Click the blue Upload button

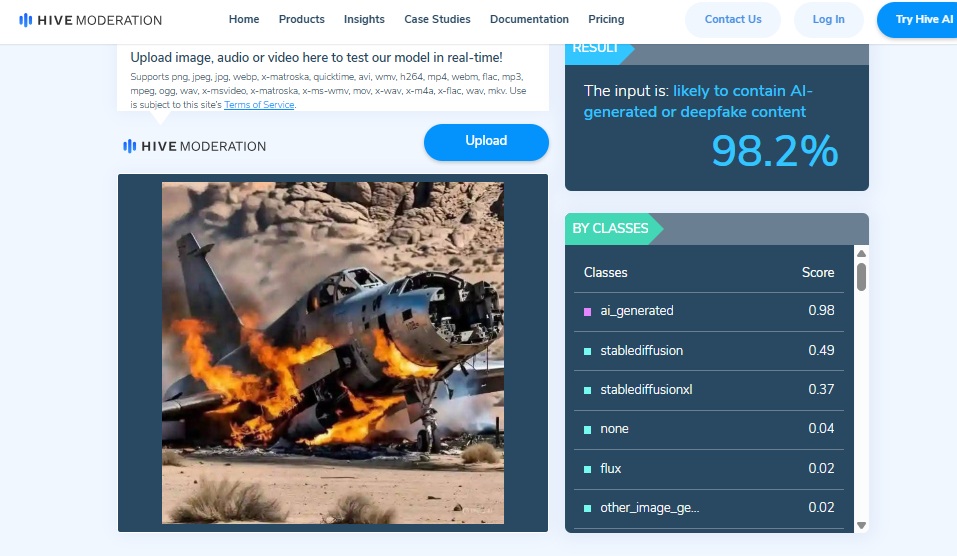pos(486,142)
